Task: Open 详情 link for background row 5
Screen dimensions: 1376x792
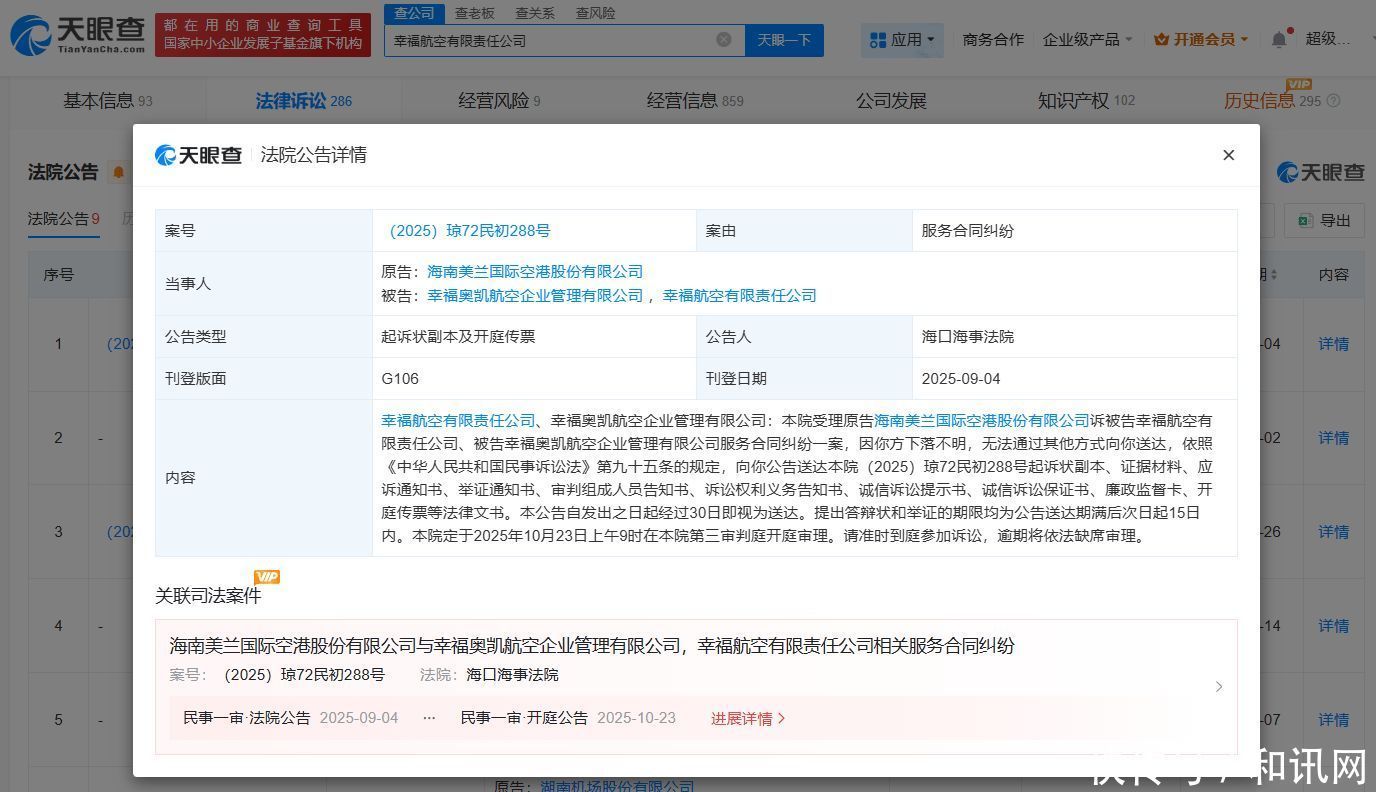Action: click(1334, 720)
